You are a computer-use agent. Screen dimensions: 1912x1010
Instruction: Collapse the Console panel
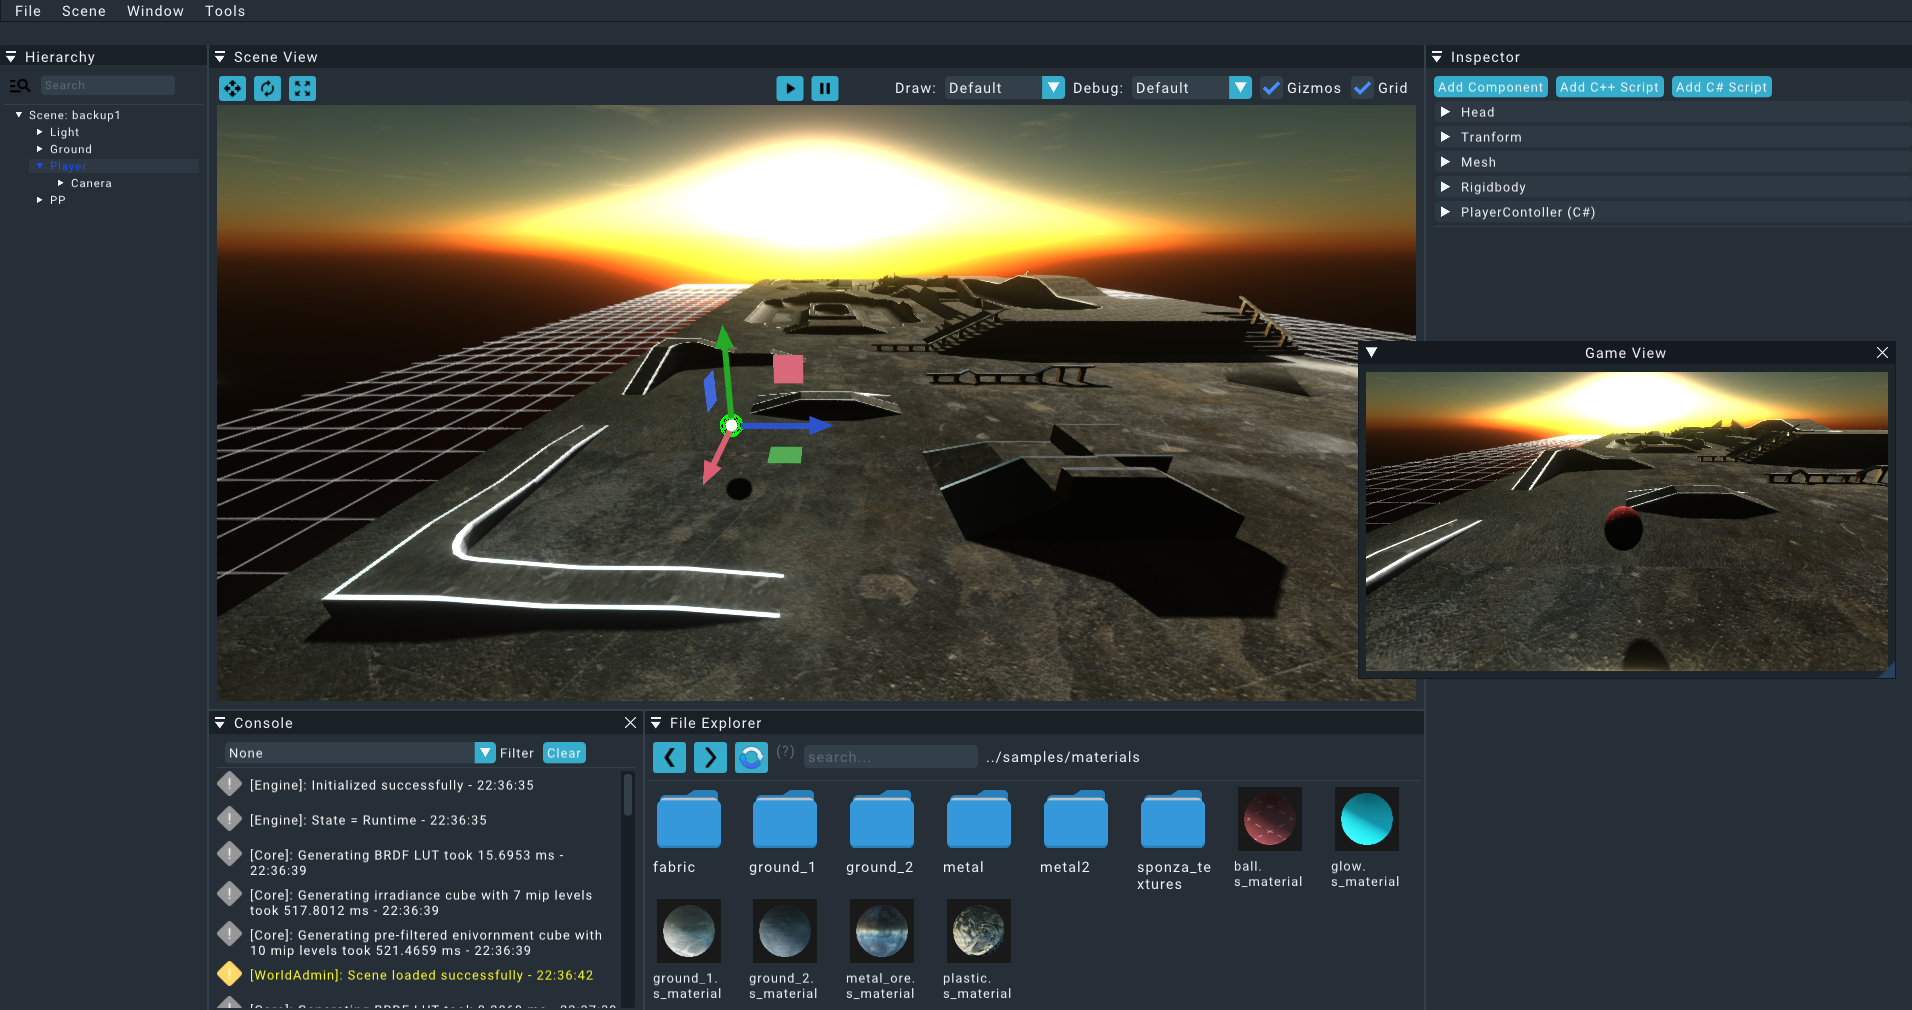[x=220, y=722]
